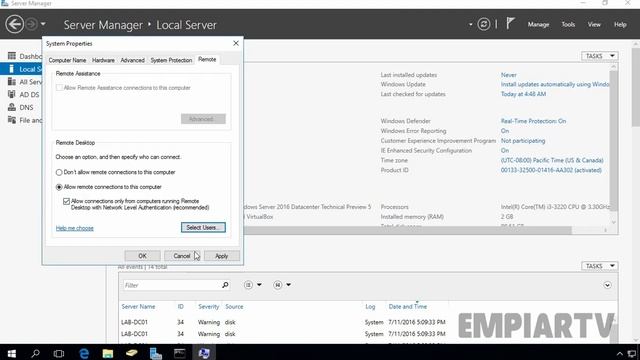Click OK in System Properties
The height and width of the screenshot is (360, 640).
(x=142, y=256)
